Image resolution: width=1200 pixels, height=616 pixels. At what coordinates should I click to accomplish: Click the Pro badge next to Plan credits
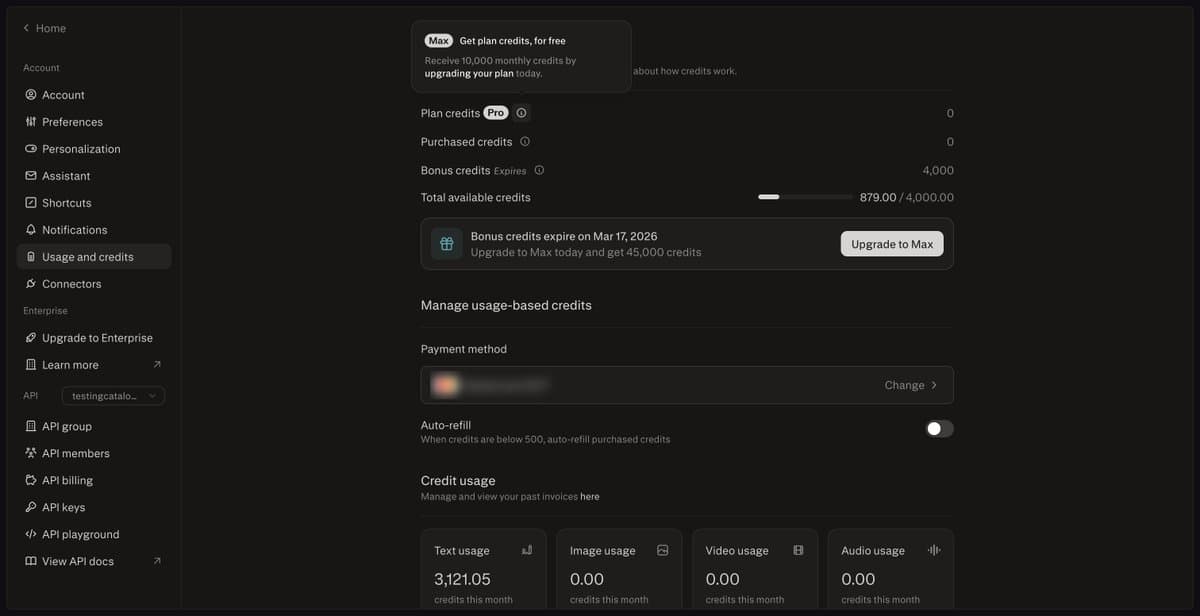click(495, 113)
